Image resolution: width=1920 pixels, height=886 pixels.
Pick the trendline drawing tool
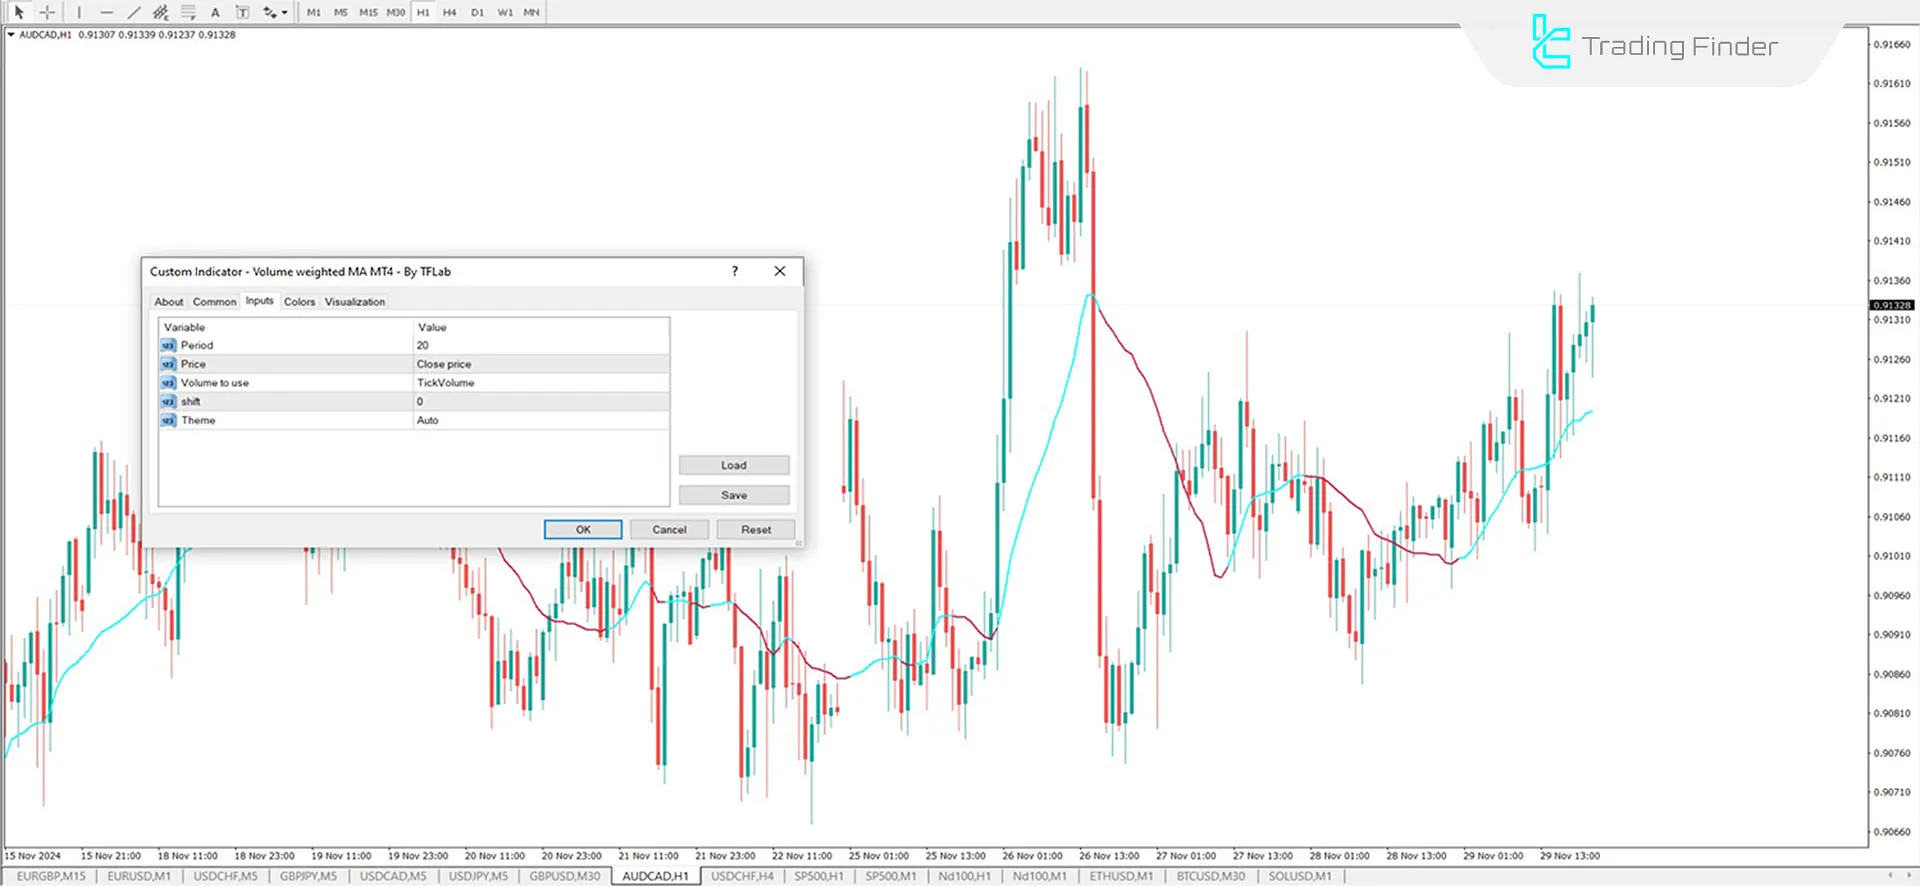click(x=133, y=13)
